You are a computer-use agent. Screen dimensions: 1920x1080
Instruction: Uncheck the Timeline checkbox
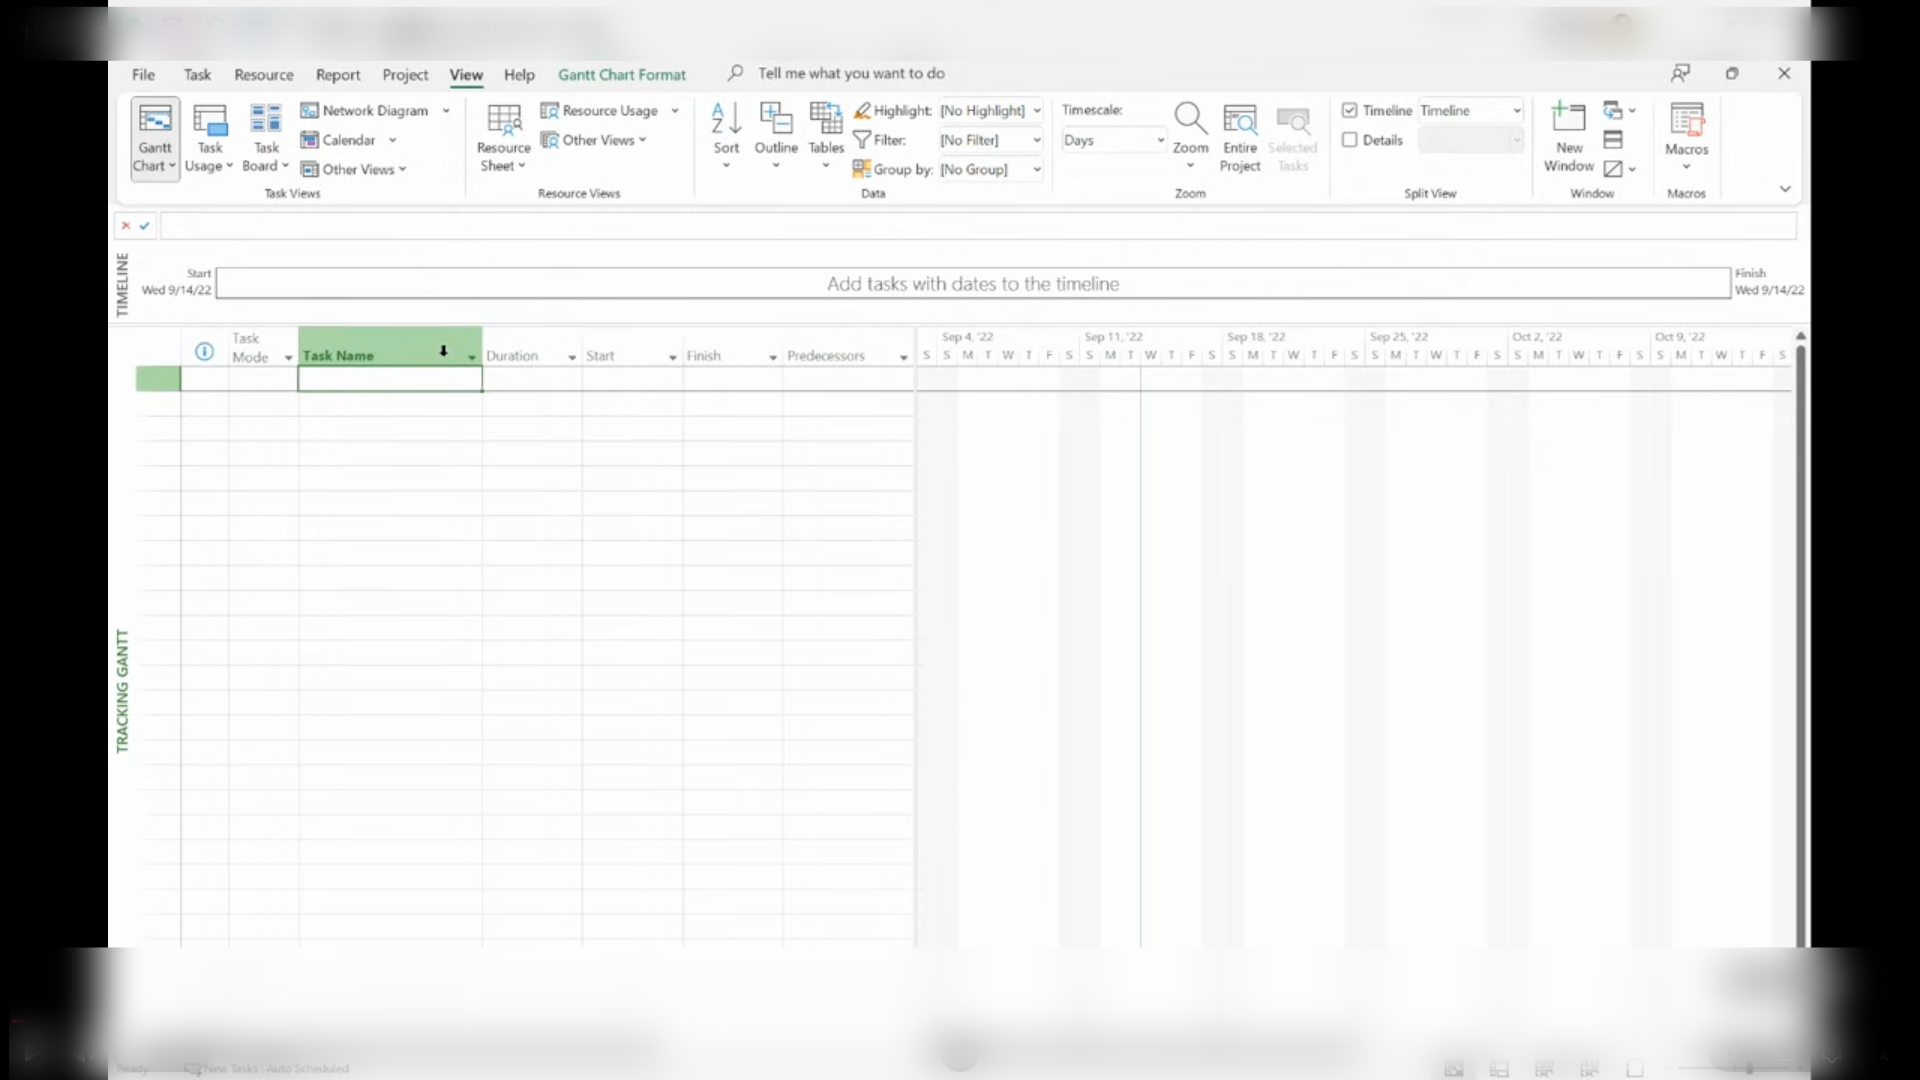click(x=1350, y=110)
